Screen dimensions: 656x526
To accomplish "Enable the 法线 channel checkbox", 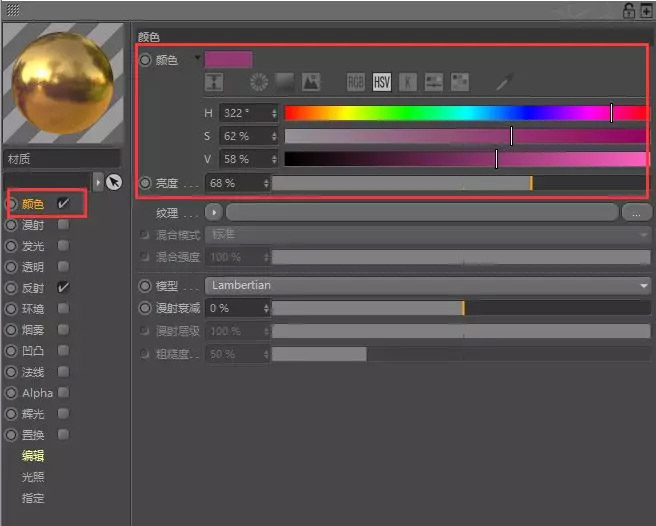I will pyautogui.click(x=63, y=372).
